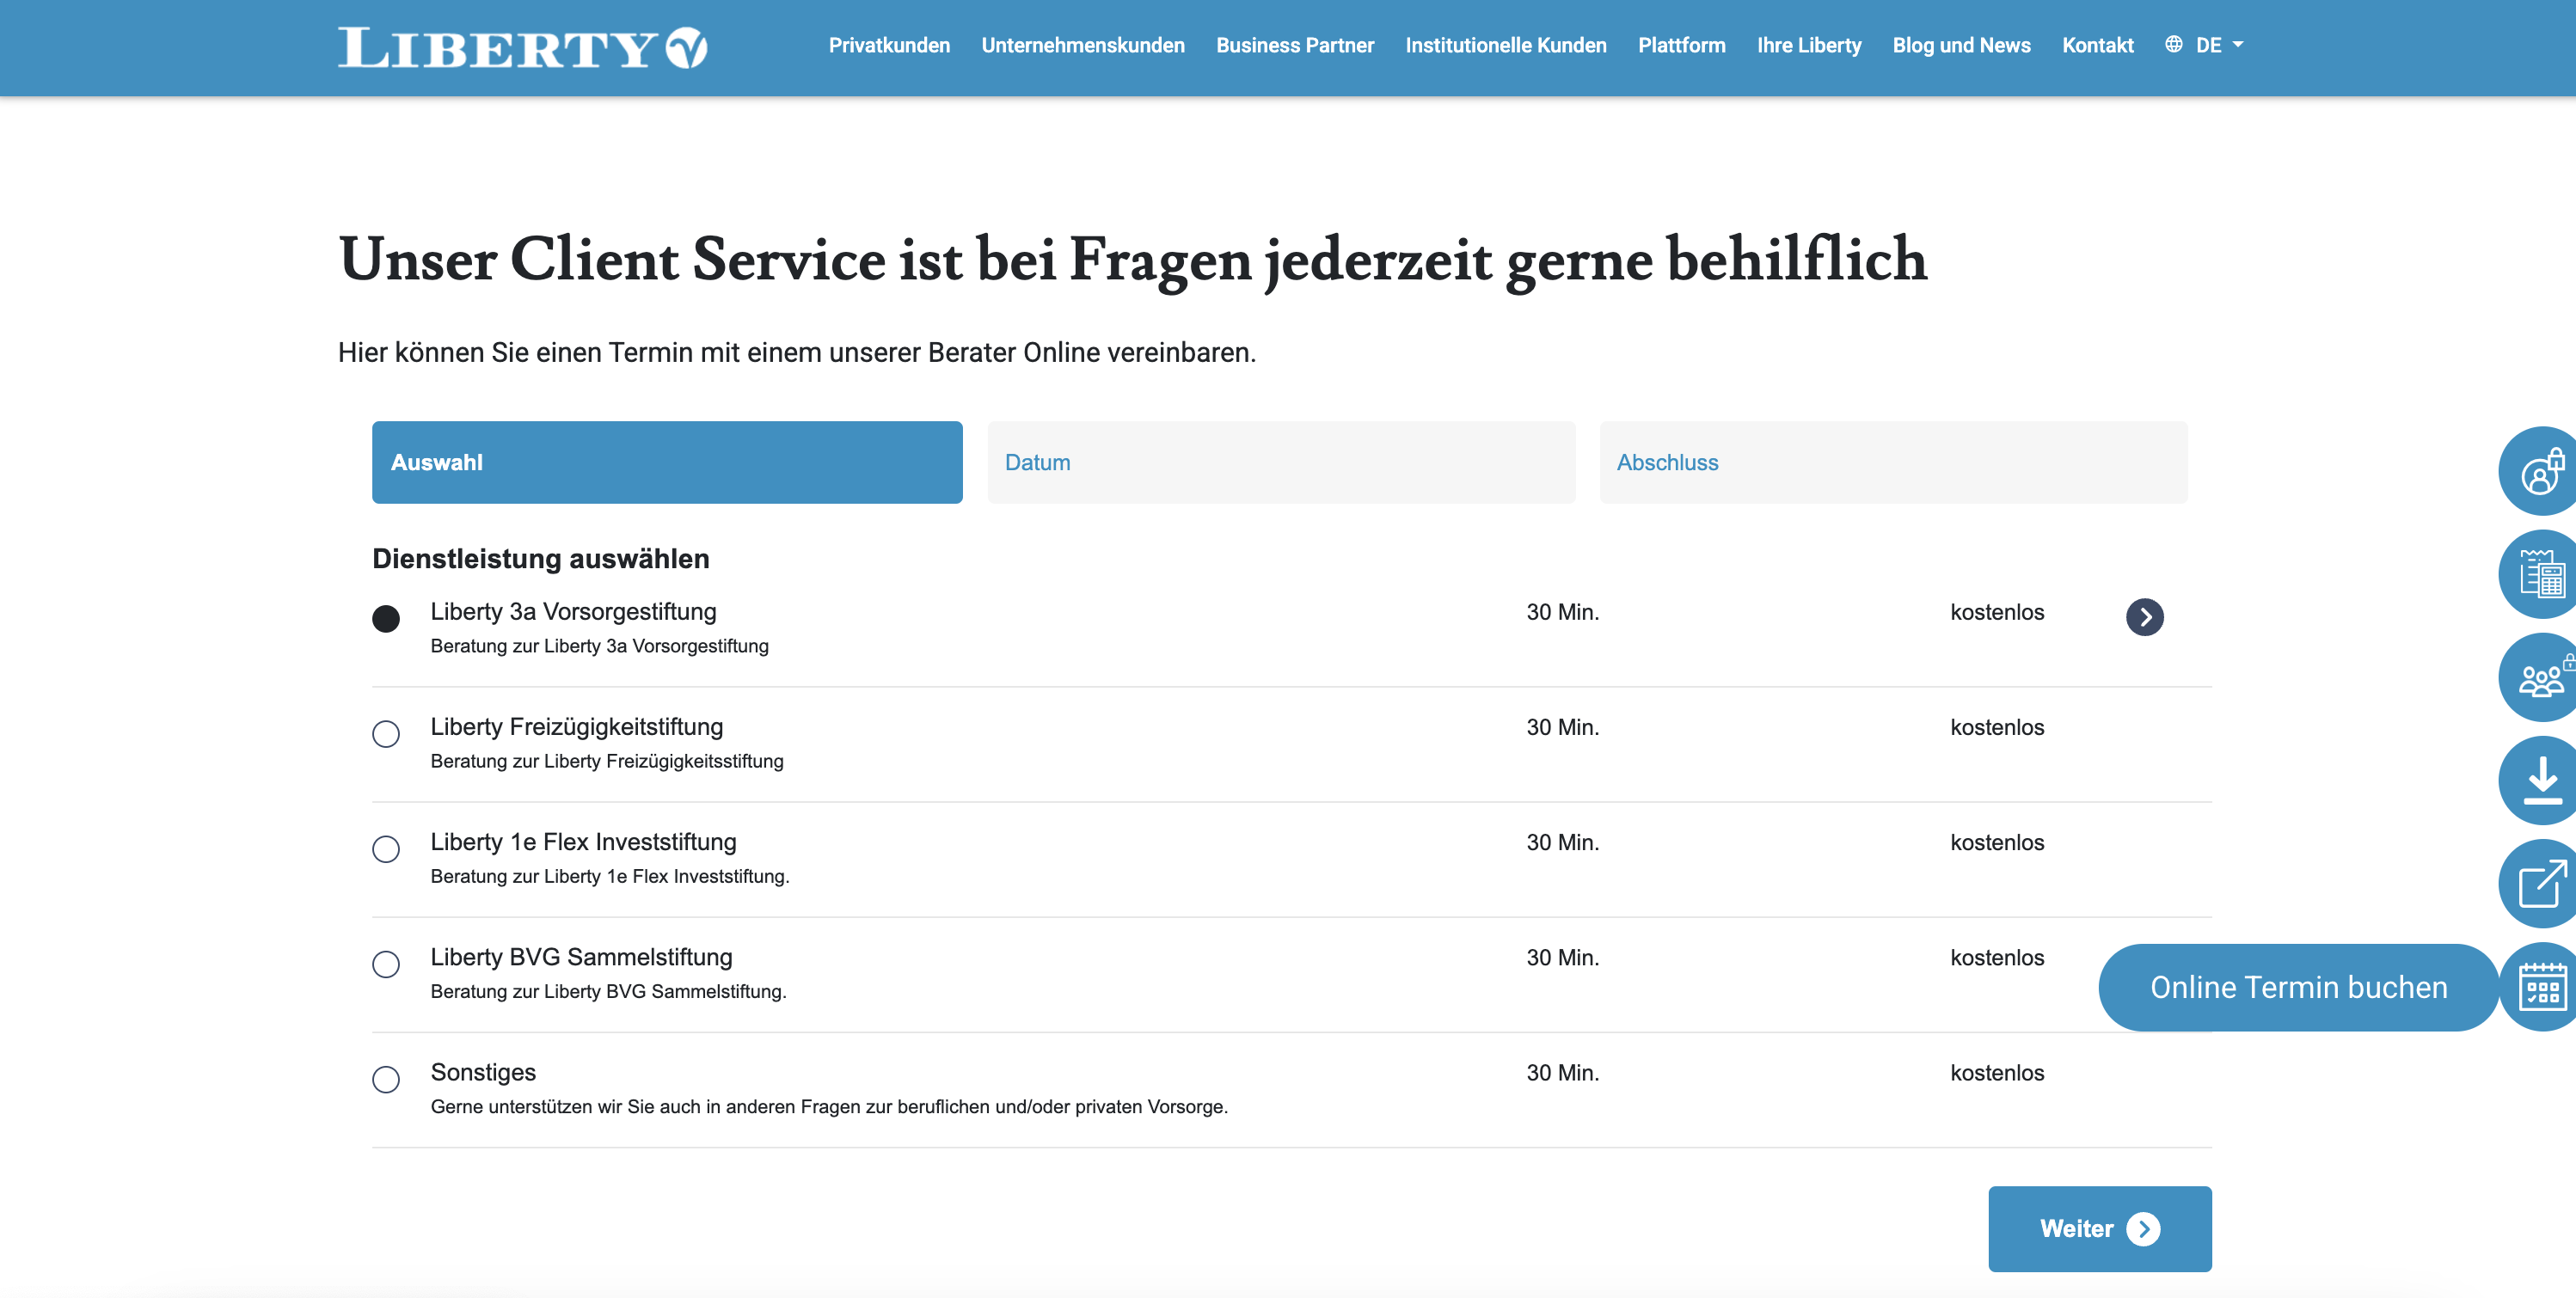The height and width of the screenshot is (1298, 2576).
Task: Choose the Sonstiges radio option
Action: [386, 1079]
